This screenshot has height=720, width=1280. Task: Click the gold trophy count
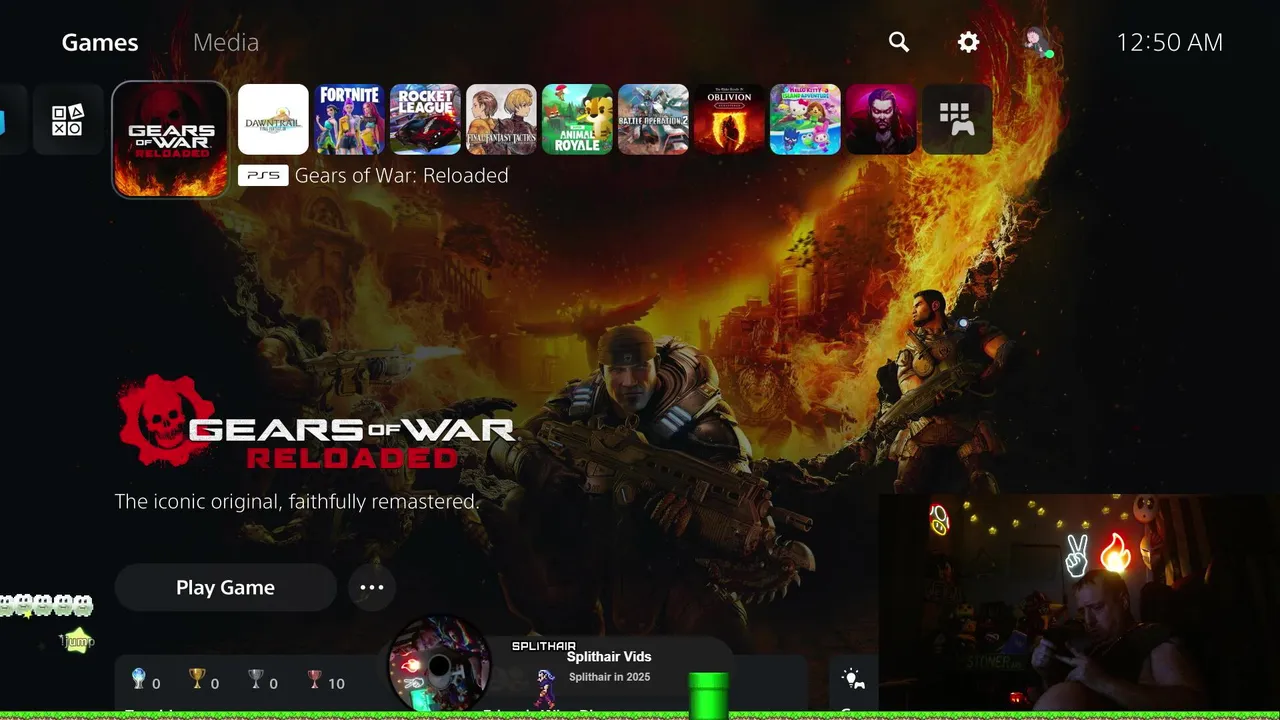coord(204,682)
